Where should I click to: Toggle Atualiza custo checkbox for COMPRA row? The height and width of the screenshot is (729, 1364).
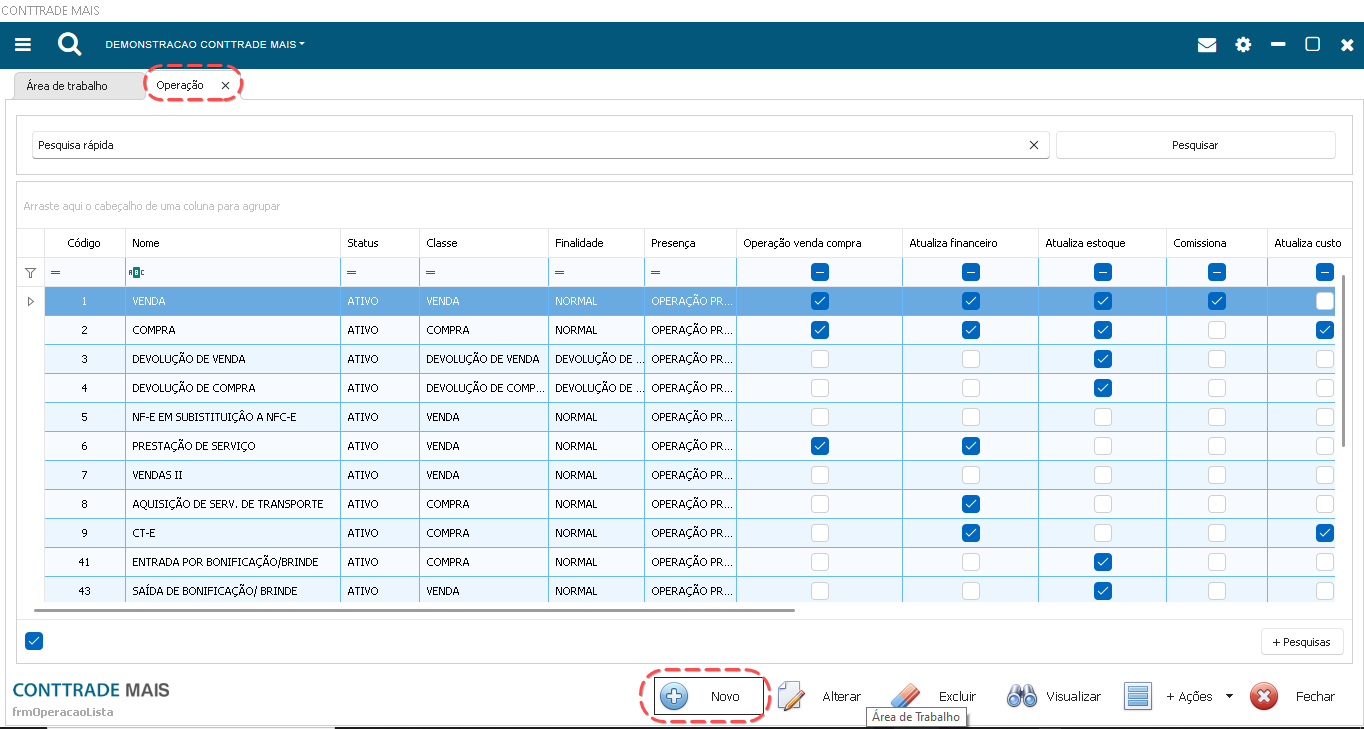(x=1324, y=330)
